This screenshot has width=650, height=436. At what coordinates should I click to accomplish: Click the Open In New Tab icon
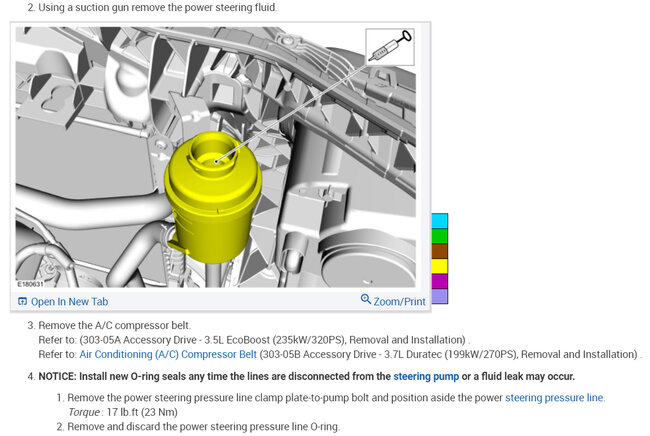pyautogui.click(x=22, y=301)
